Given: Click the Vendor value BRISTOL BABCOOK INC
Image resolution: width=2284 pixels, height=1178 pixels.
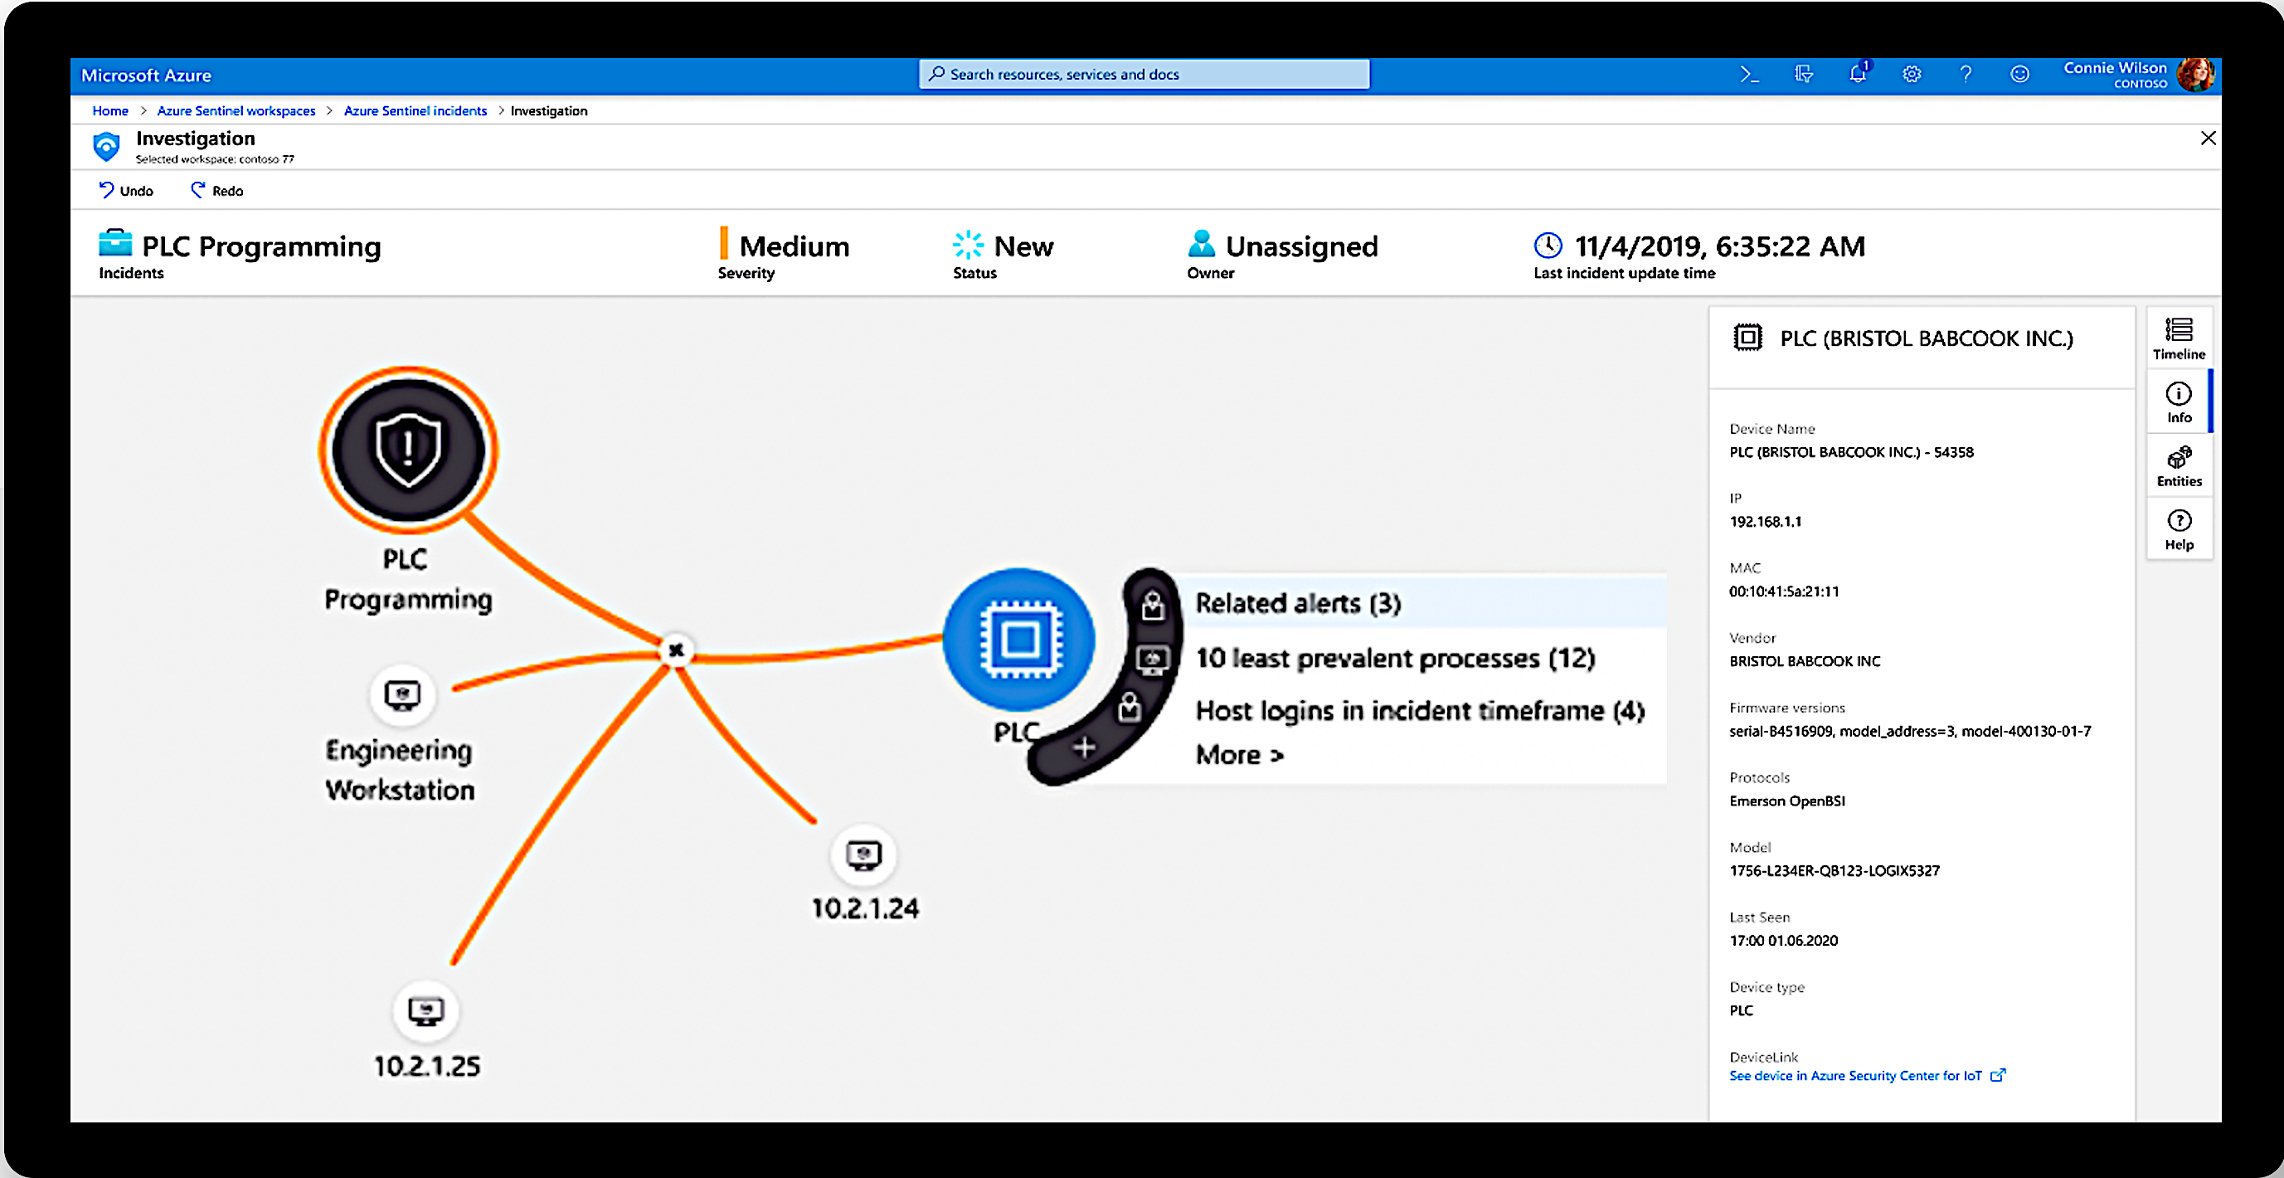Looking at the screenshot, I should coord(1805,661).
